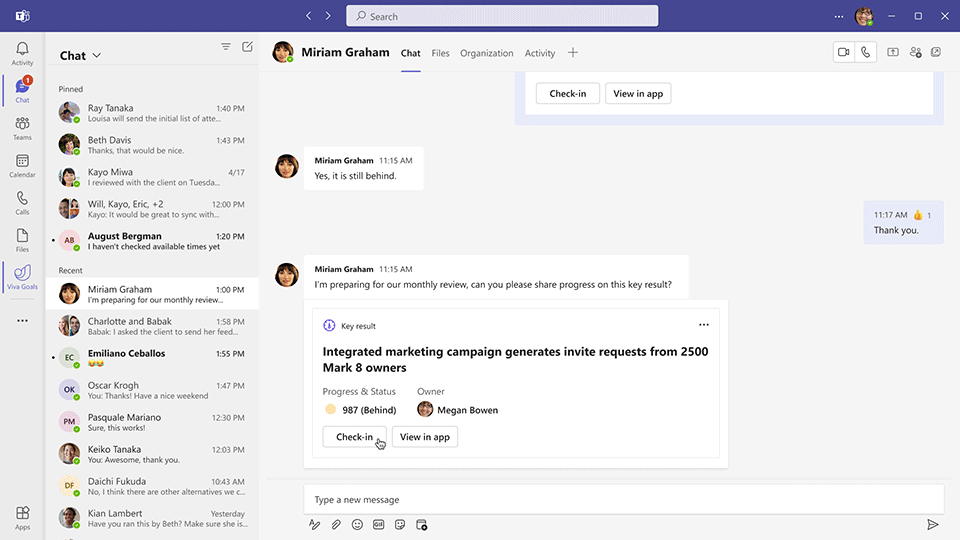Start an audio call using phone icon
The width and height of the screenshot is (960, 540).
coord(866,53)
